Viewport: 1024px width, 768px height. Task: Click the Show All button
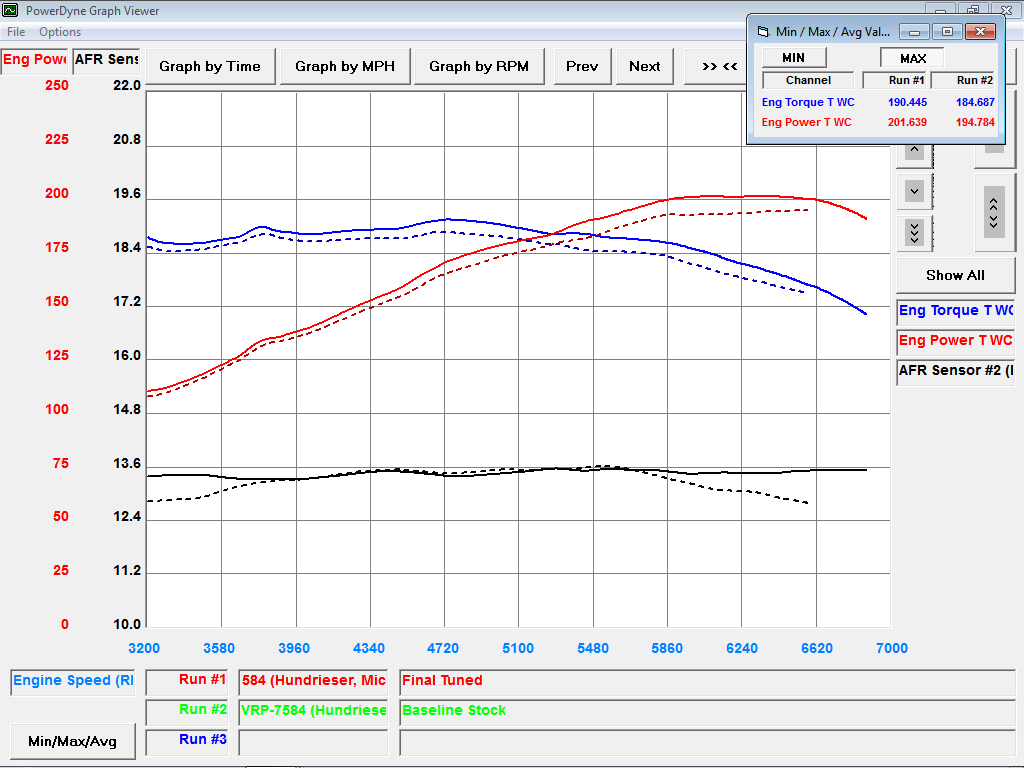(x=955, y=275)
